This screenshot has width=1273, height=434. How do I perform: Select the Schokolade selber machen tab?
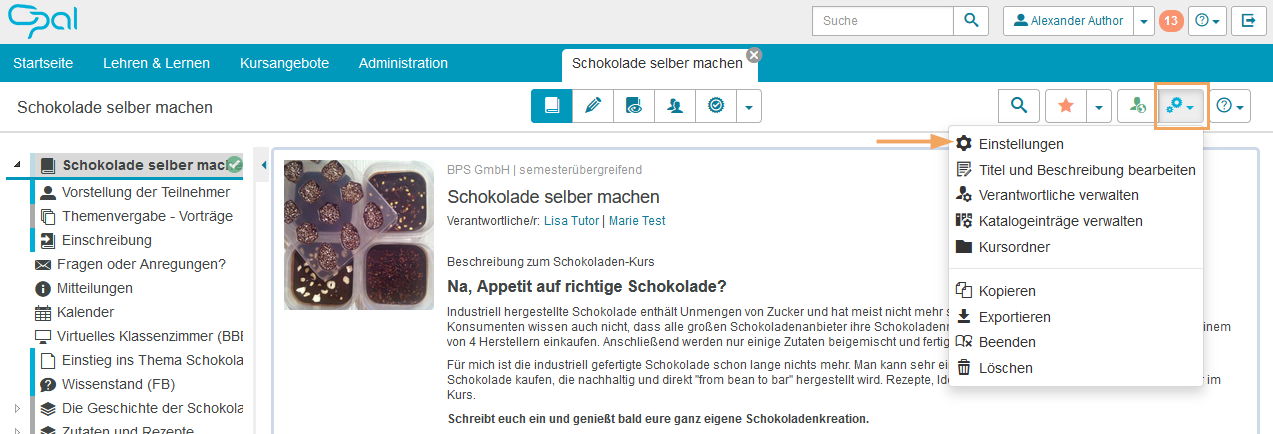[x=657, y=63]
